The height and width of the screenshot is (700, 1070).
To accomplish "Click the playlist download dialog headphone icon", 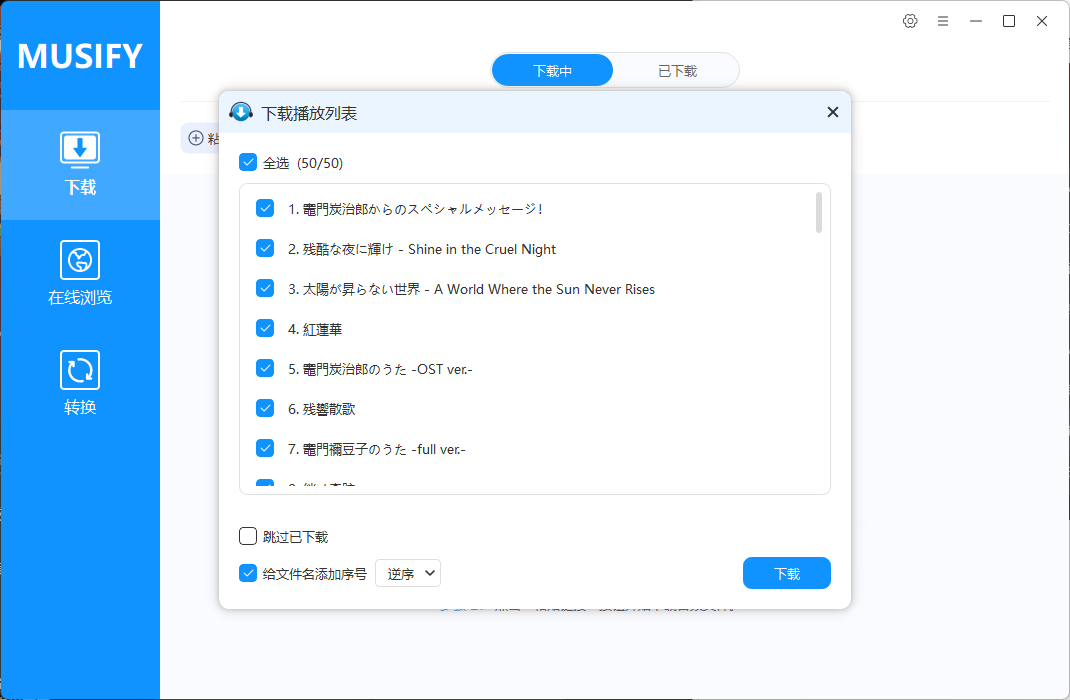I will pyautogui.click(x=241, y=112).
